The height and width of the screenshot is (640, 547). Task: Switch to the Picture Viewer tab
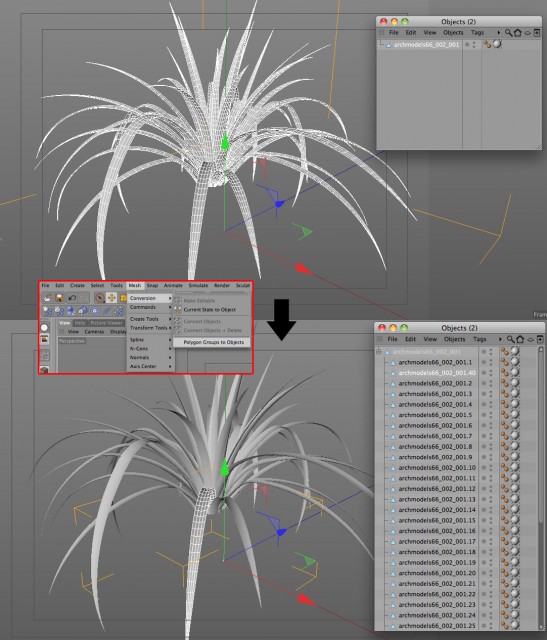(x=107, y=323)
